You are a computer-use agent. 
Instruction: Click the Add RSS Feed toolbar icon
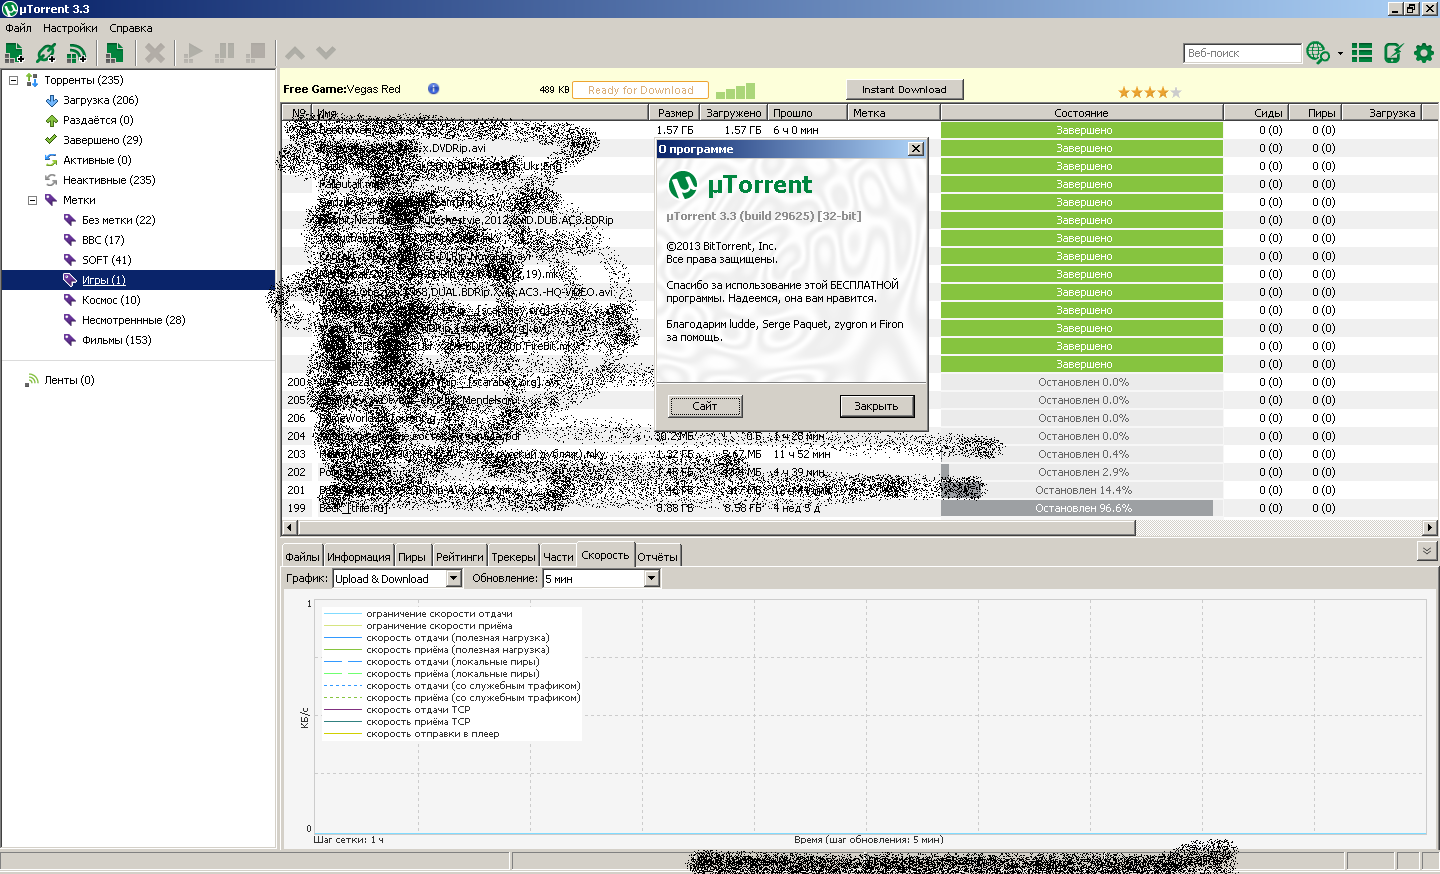(x=77, y=53)
